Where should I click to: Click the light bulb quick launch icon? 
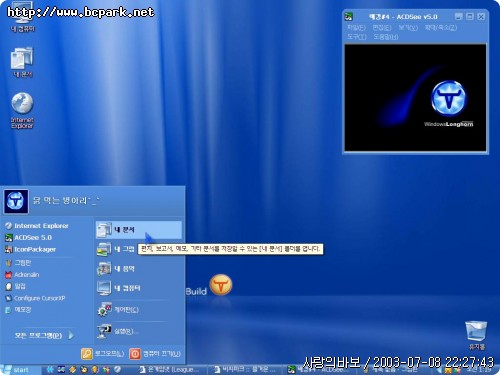point(95,370)
